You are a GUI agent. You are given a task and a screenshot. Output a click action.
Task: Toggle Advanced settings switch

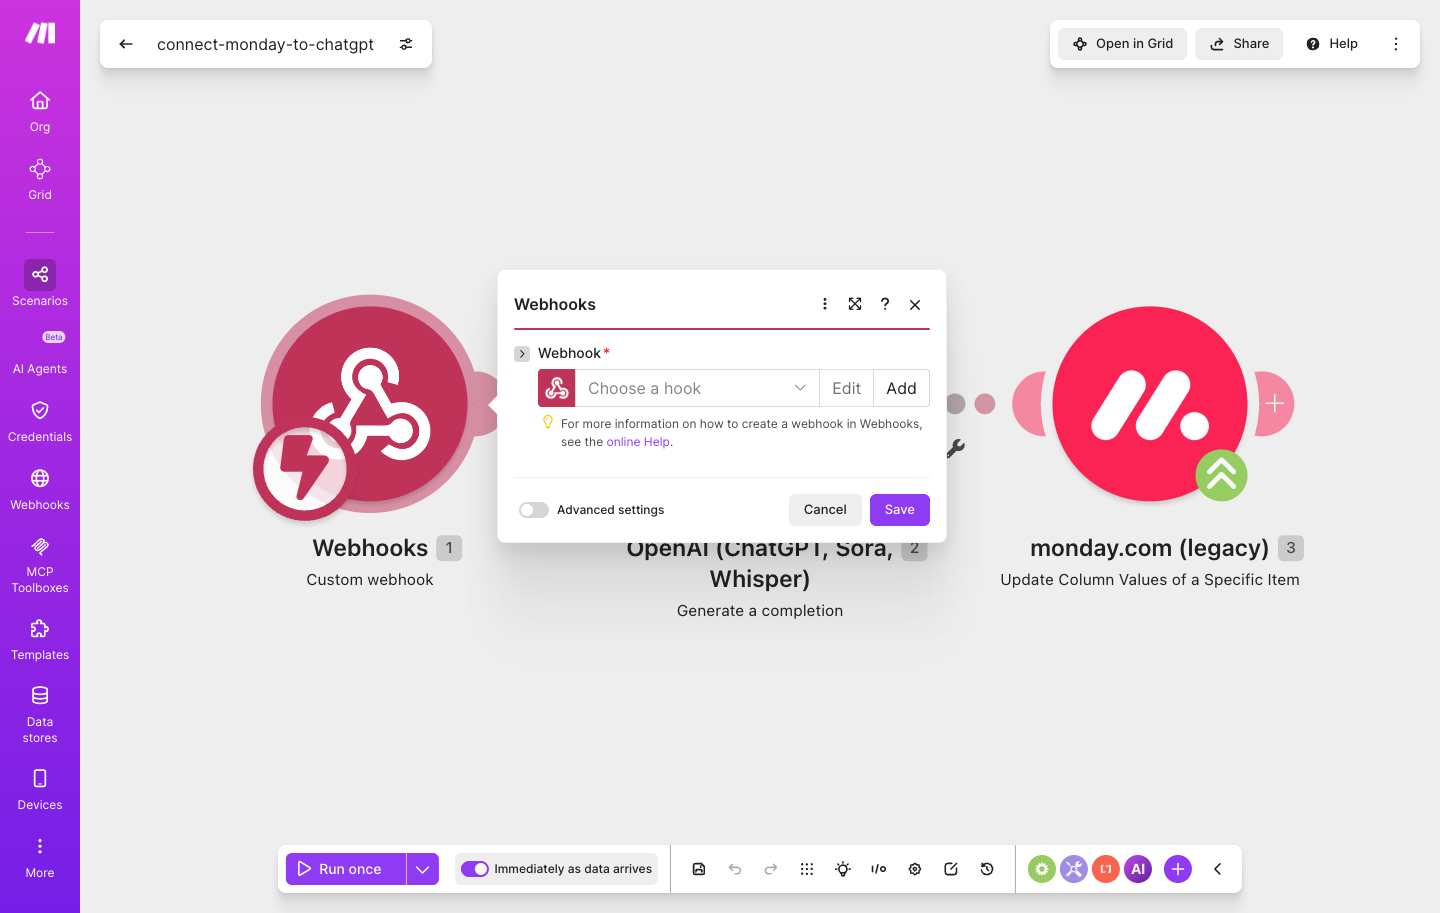pos(534,510)
